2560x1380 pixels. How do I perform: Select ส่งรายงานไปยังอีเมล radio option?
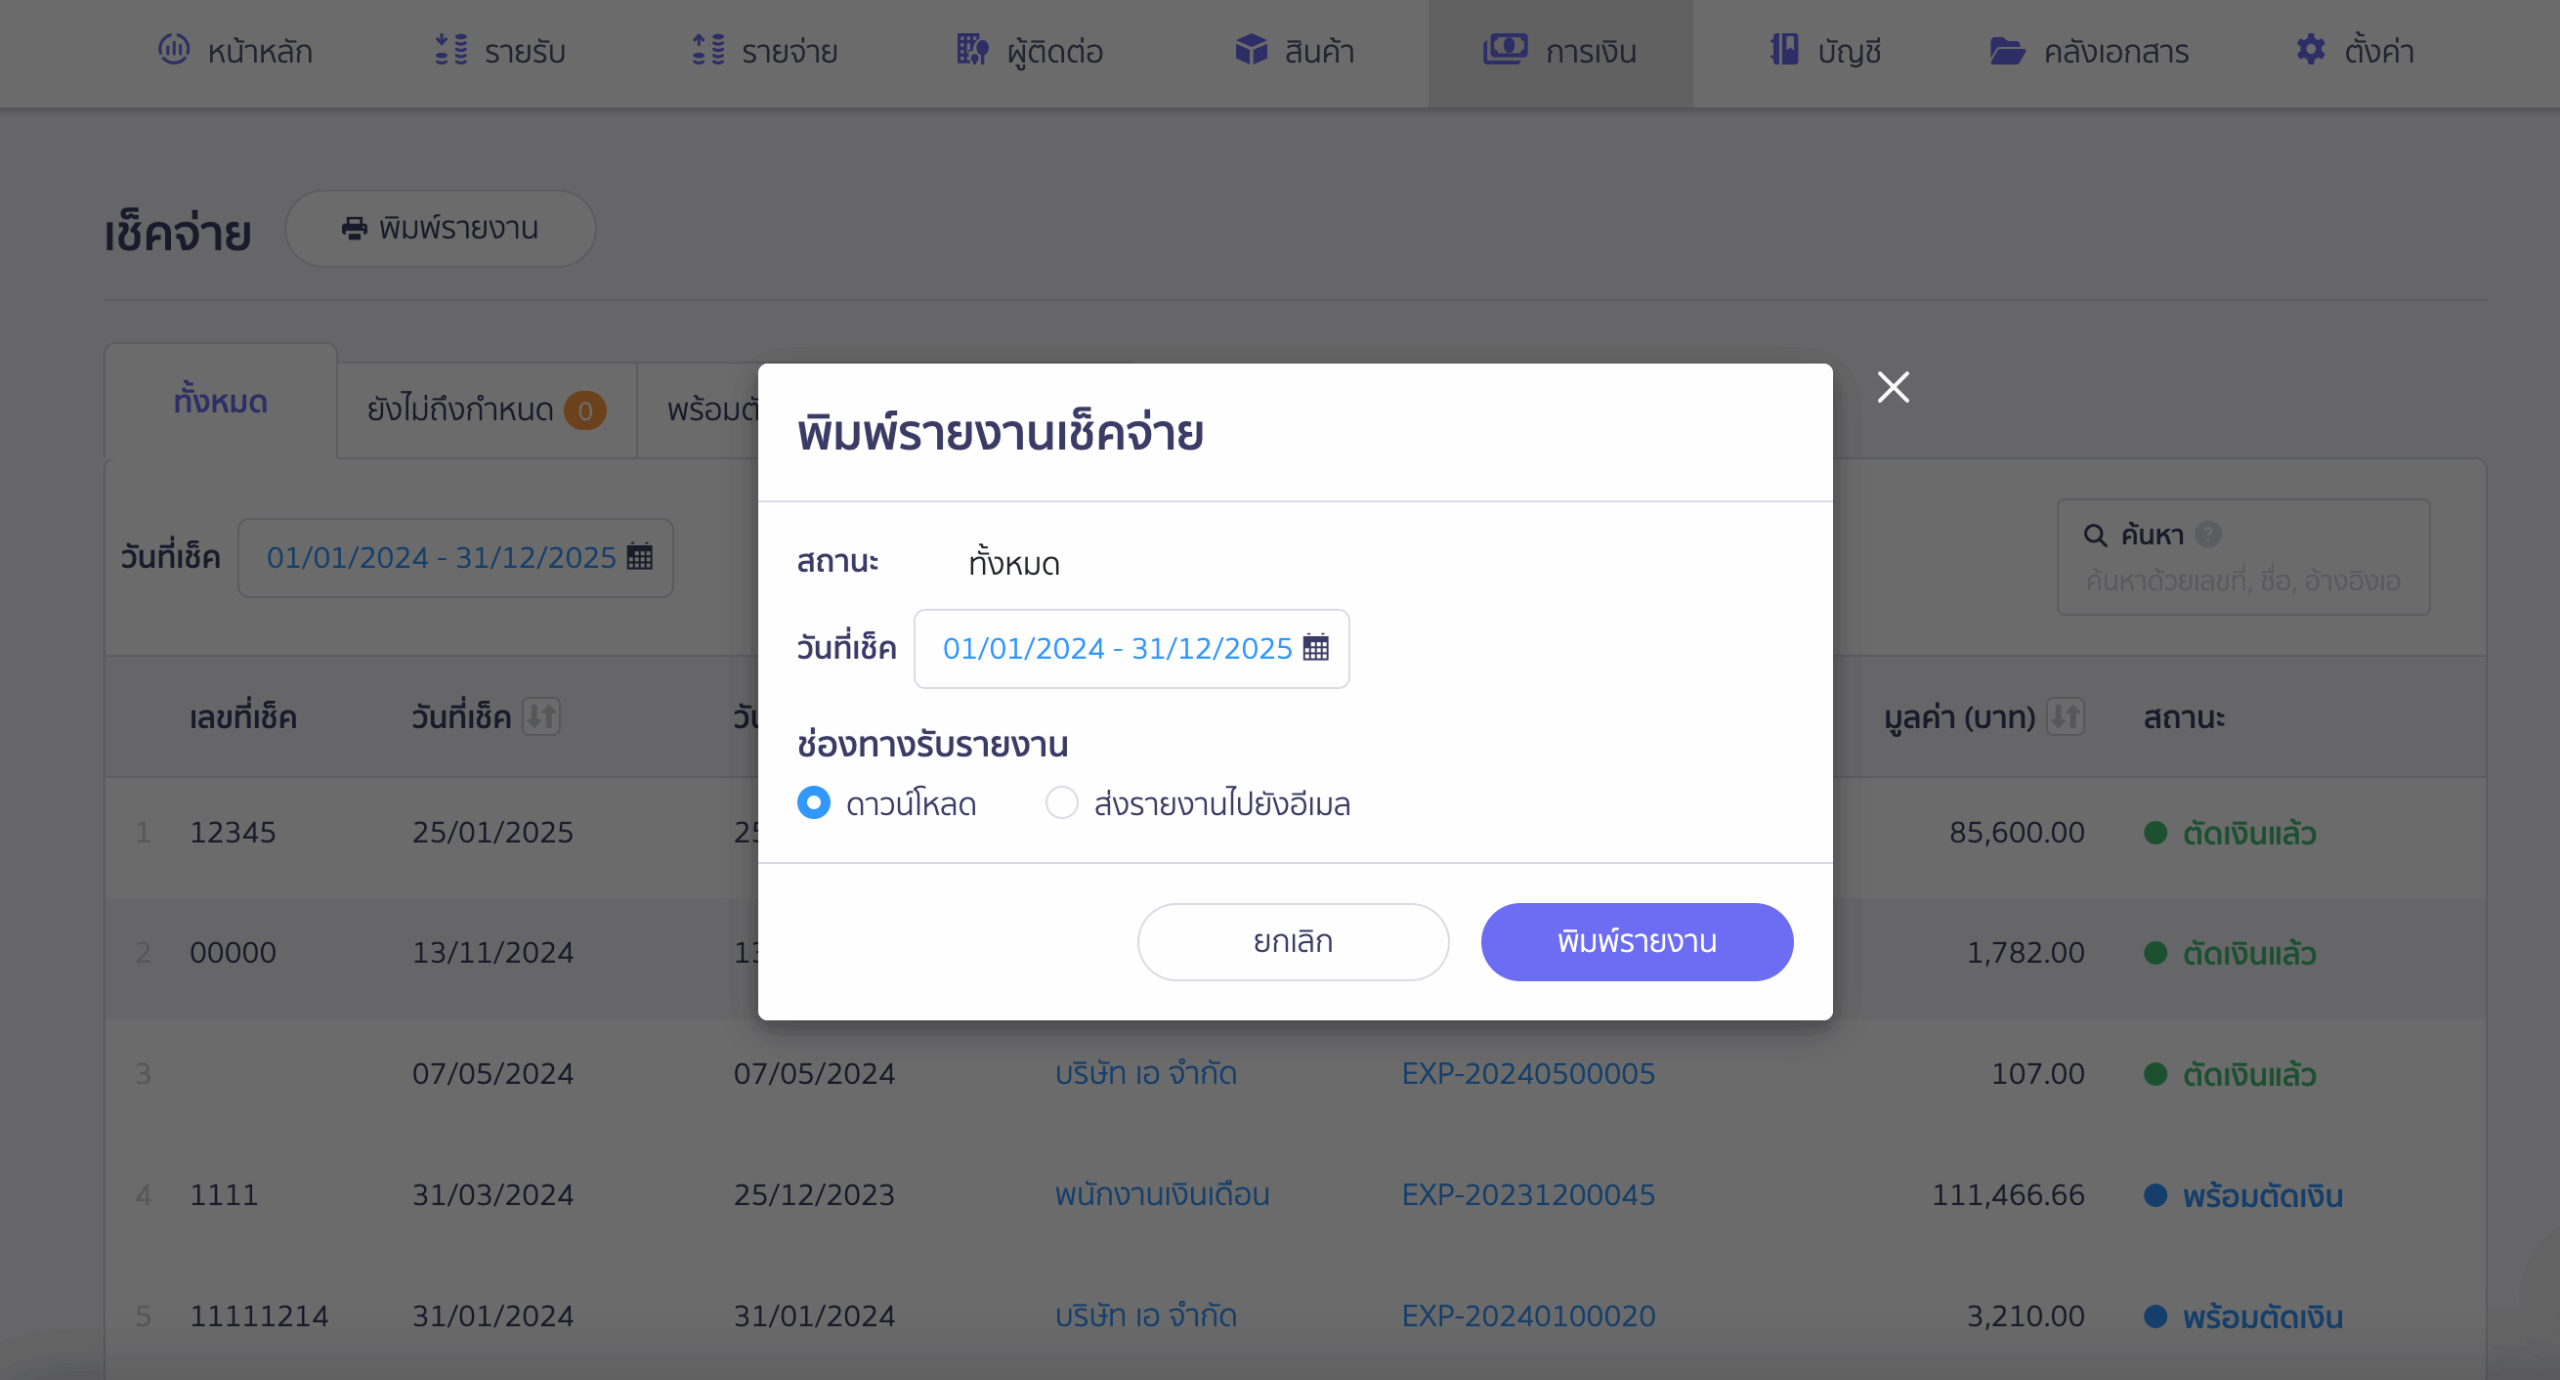point(1061,802)
